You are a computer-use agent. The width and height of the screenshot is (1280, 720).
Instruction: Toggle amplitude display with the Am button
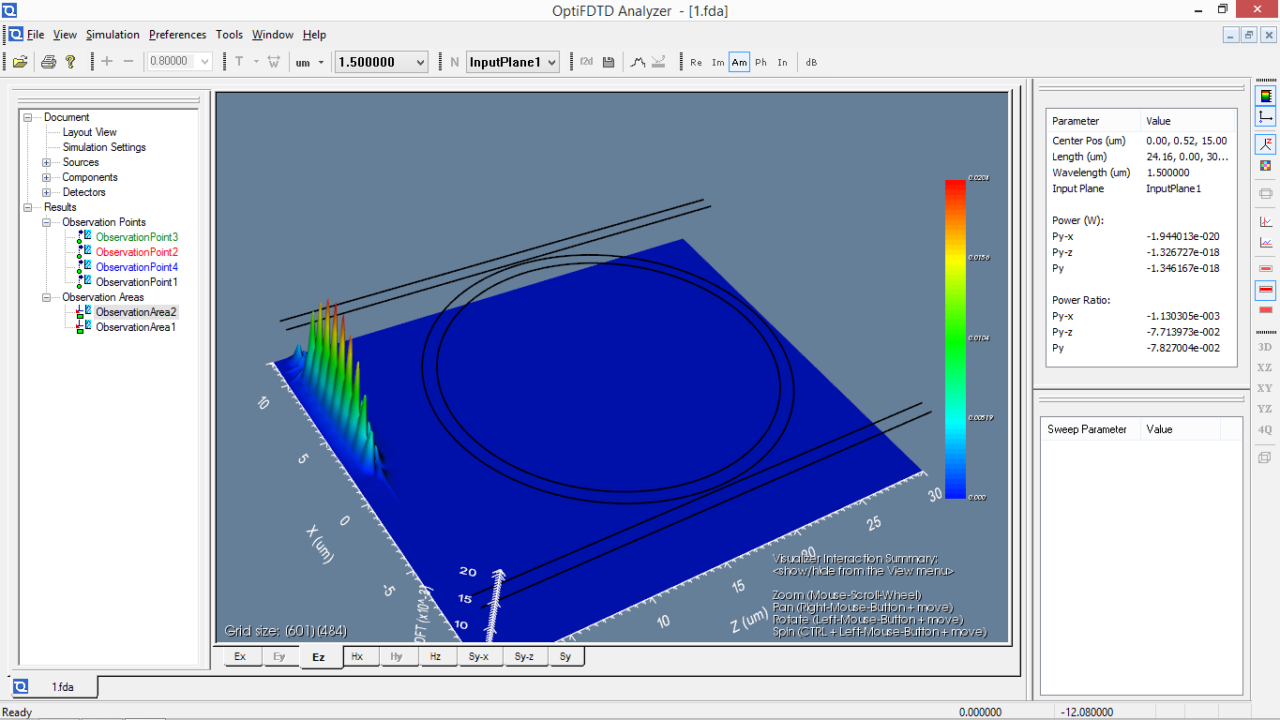(739, 61)
